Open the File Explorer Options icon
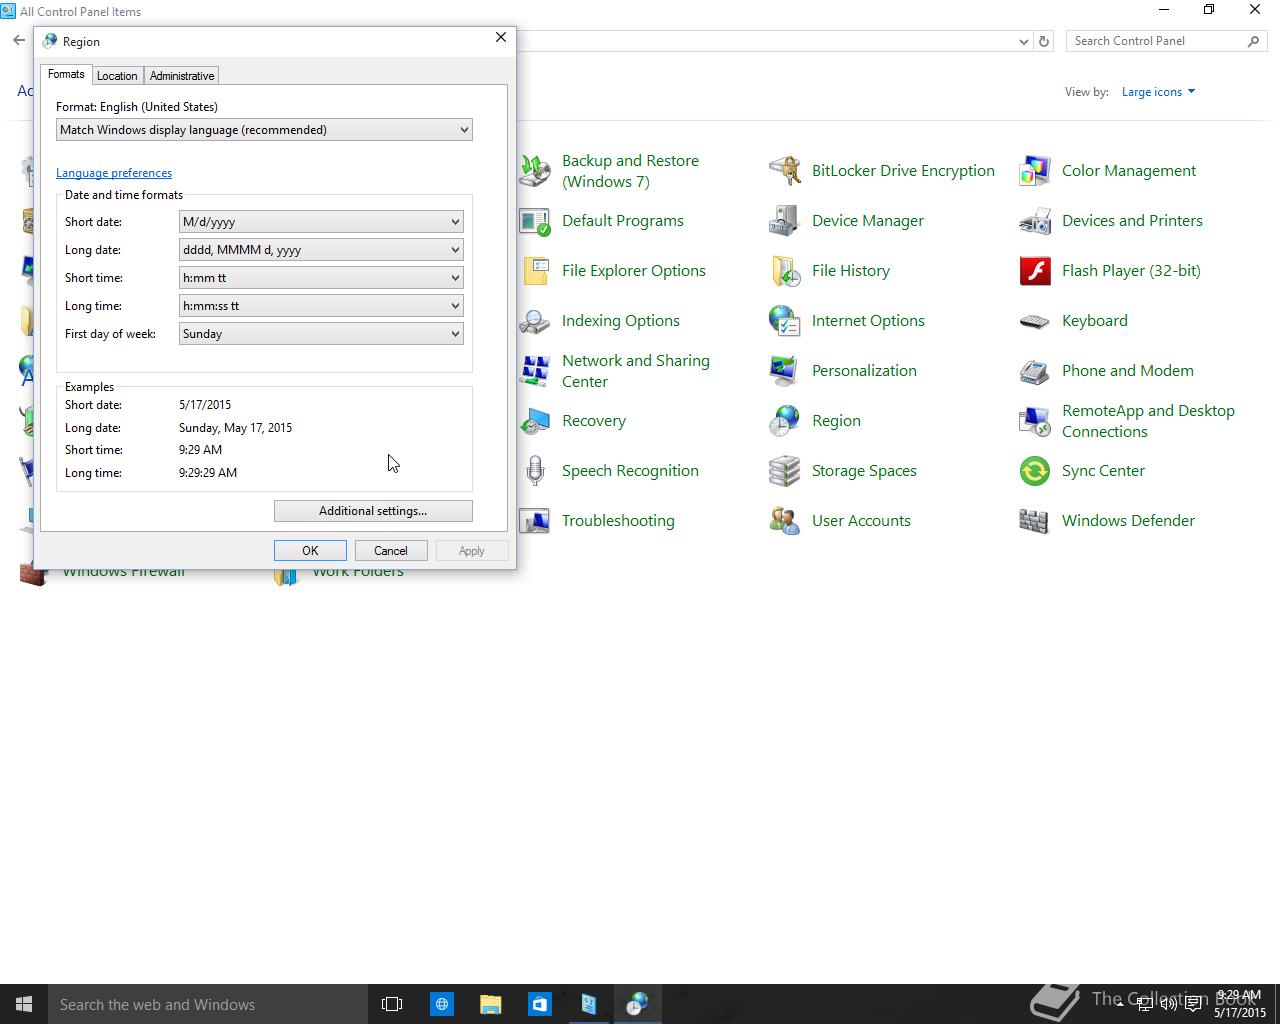 pos(535,271)
